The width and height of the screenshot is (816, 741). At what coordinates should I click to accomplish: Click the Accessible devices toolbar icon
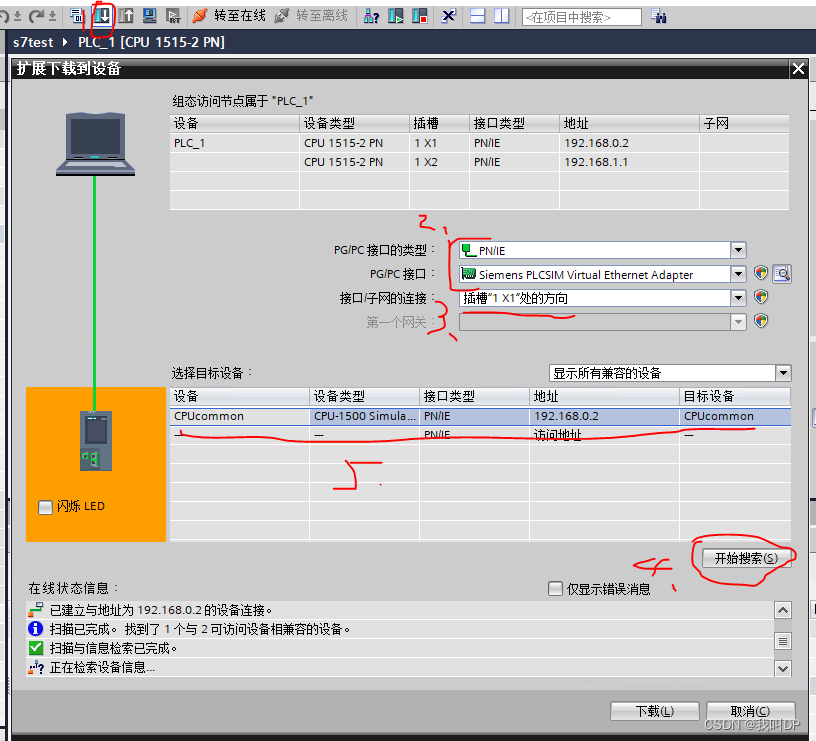(x=371, y=17)
